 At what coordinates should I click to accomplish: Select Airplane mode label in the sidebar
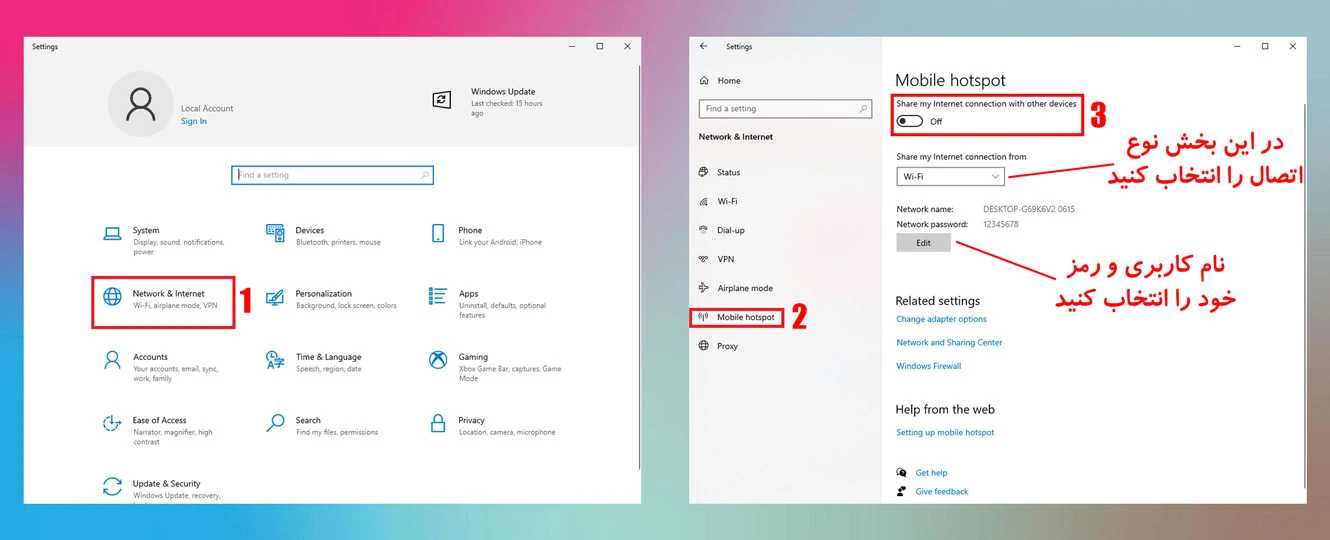(745, 288)
